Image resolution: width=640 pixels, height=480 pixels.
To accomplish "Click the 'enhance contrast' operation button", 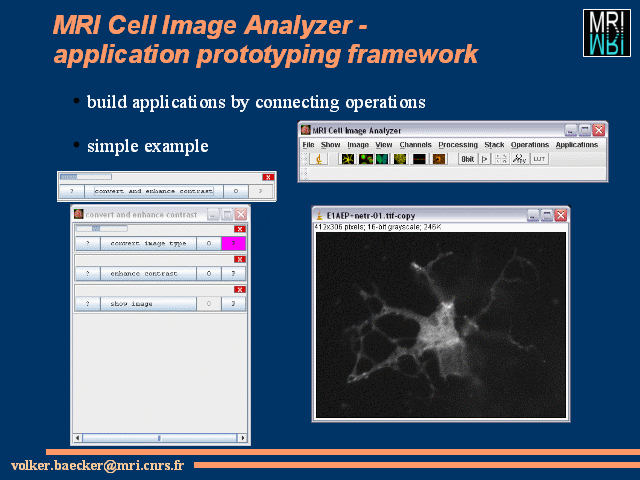I will [148, 273].
